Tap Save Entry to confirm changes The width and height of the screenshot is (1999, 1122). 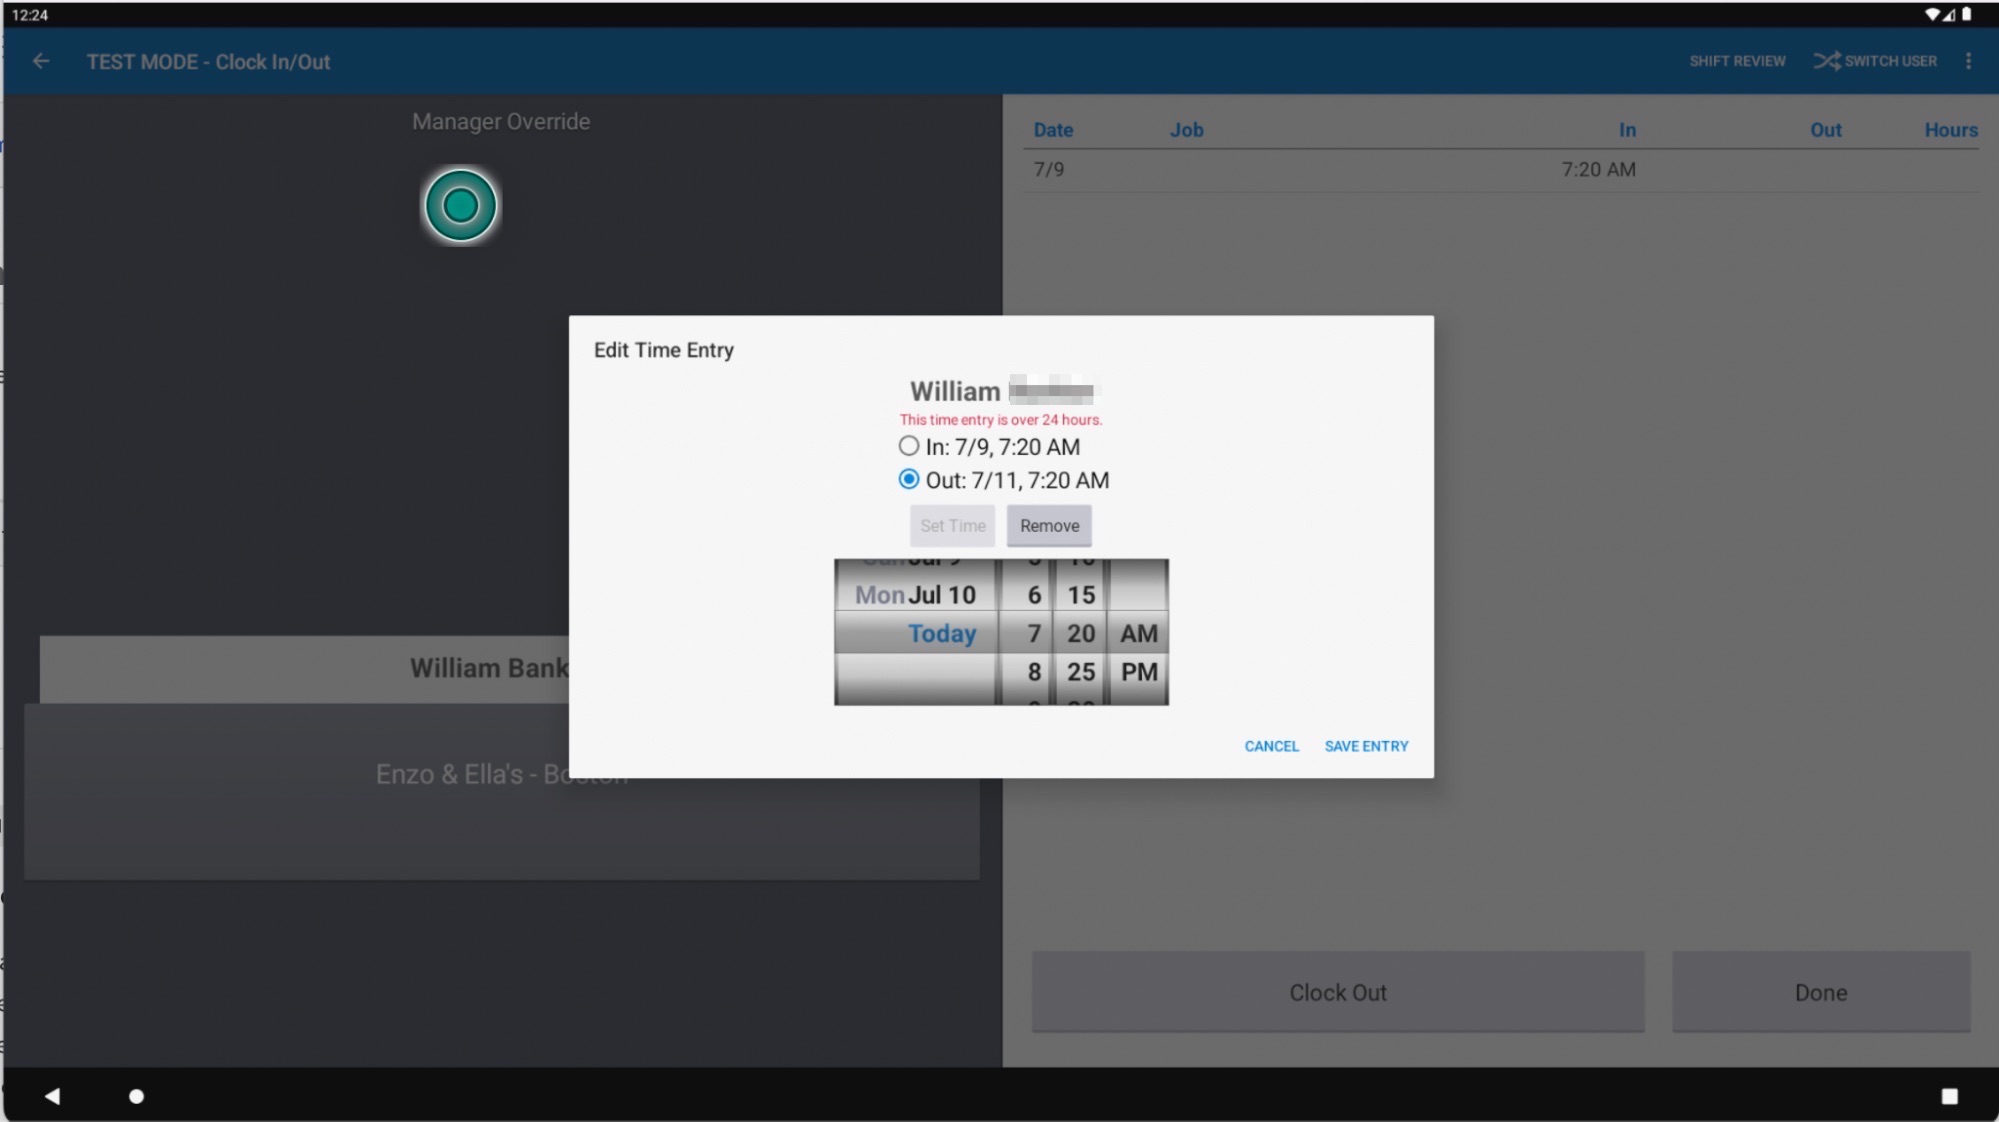(1365, 746)
